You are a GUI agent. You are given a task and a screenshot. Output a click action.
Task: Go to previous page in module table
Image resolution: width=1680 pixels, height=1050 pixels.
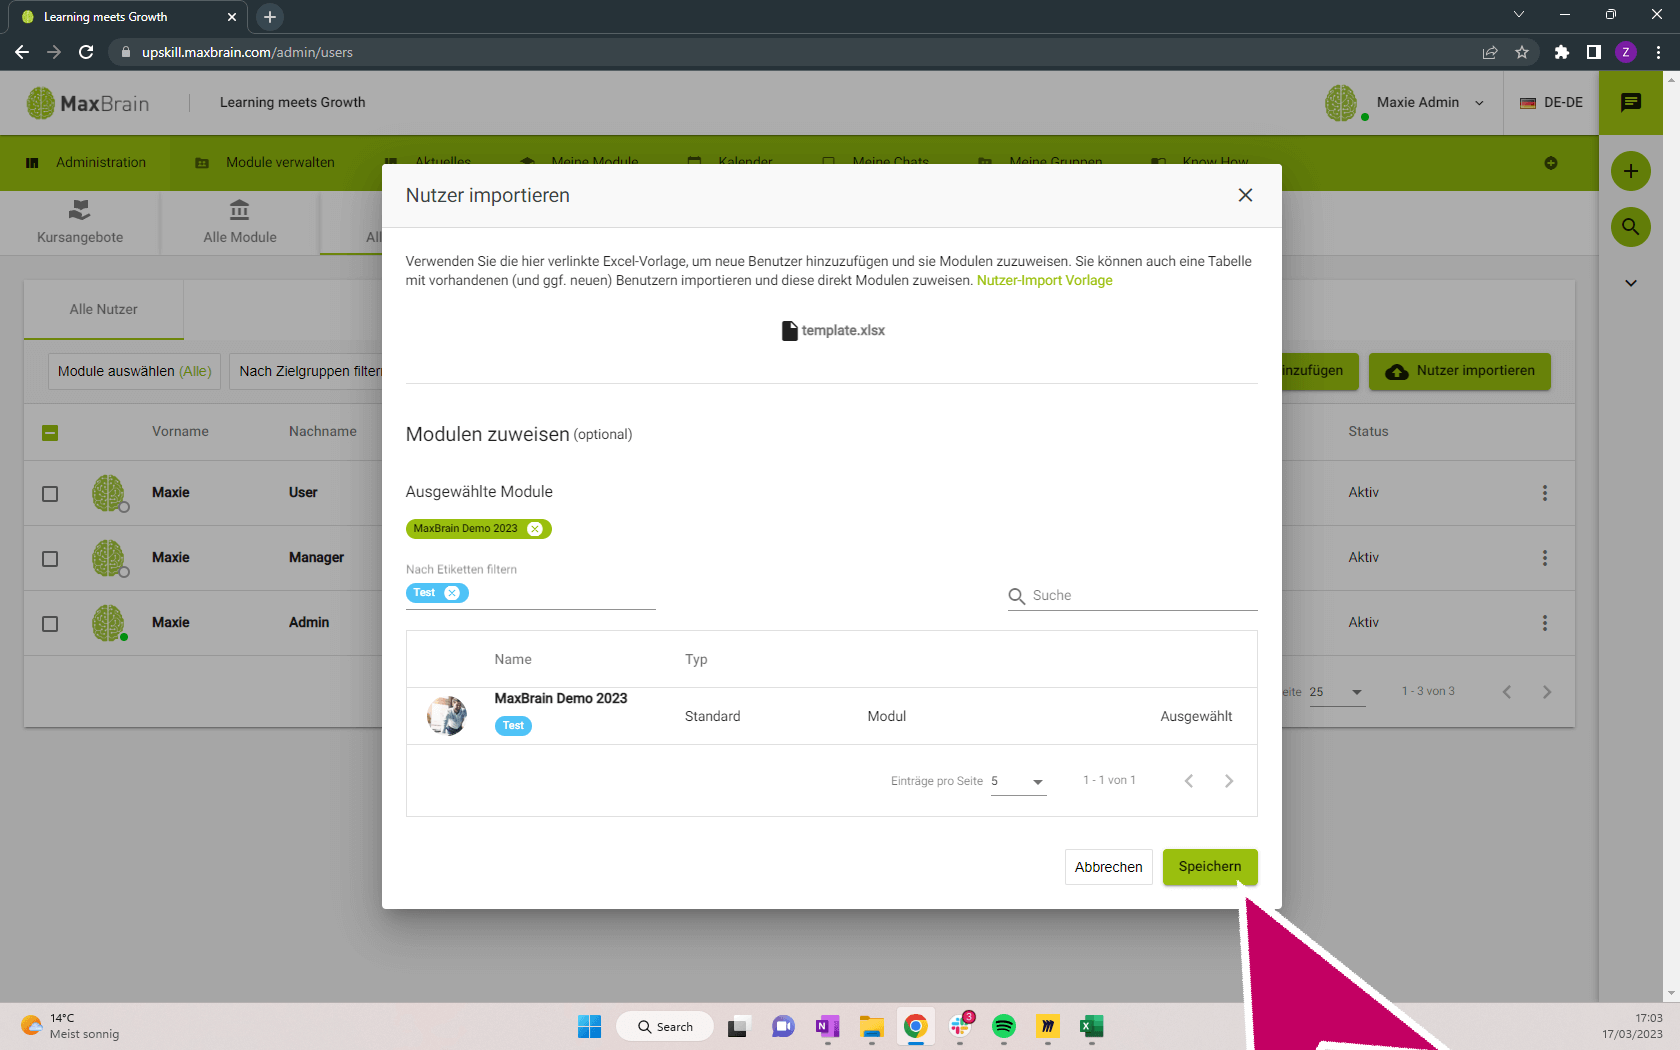coord(1189,781)
